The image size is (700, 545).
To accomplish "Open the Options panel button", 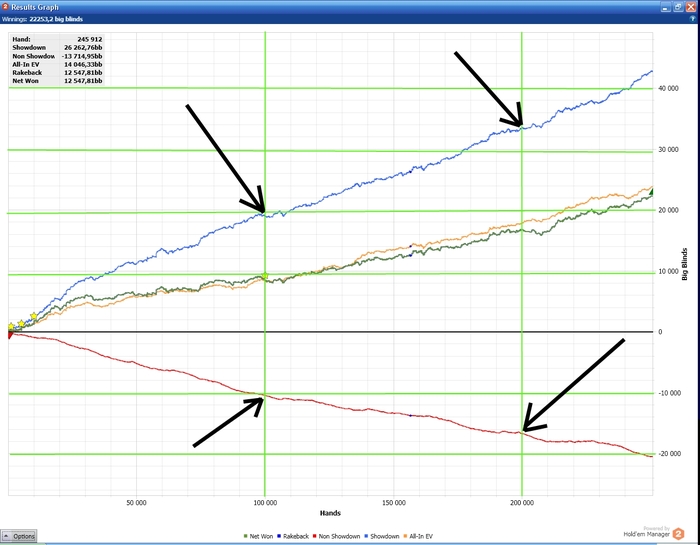I will [19, 536].
